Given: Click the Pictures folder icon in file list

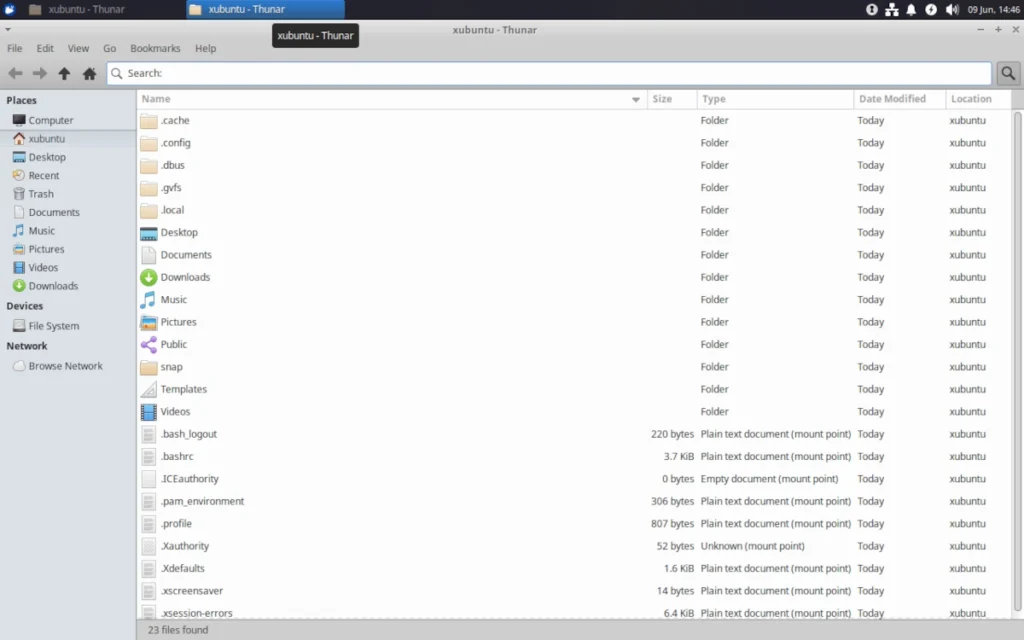Looking at the screenshot, I should tap(148, 323).
